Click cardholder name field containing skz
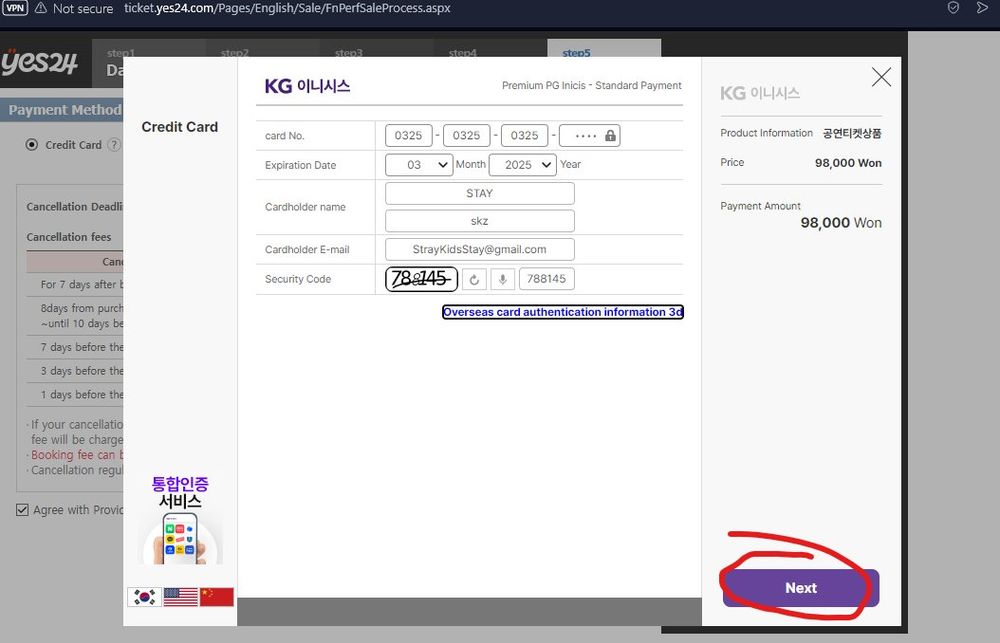The width and height of the screenshot is (1000, 643). pyautogui.click(x=480, y=221)
